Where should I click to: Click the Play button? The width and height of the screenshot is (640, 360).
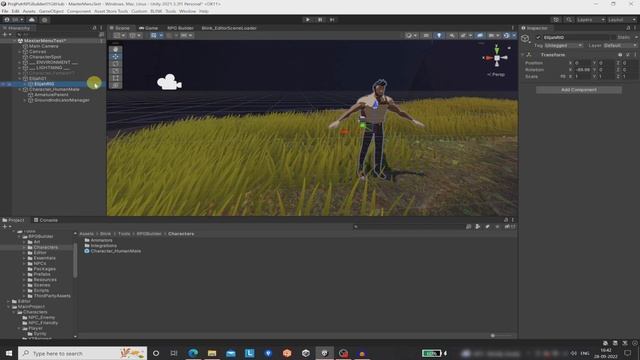tap(307, 20)
